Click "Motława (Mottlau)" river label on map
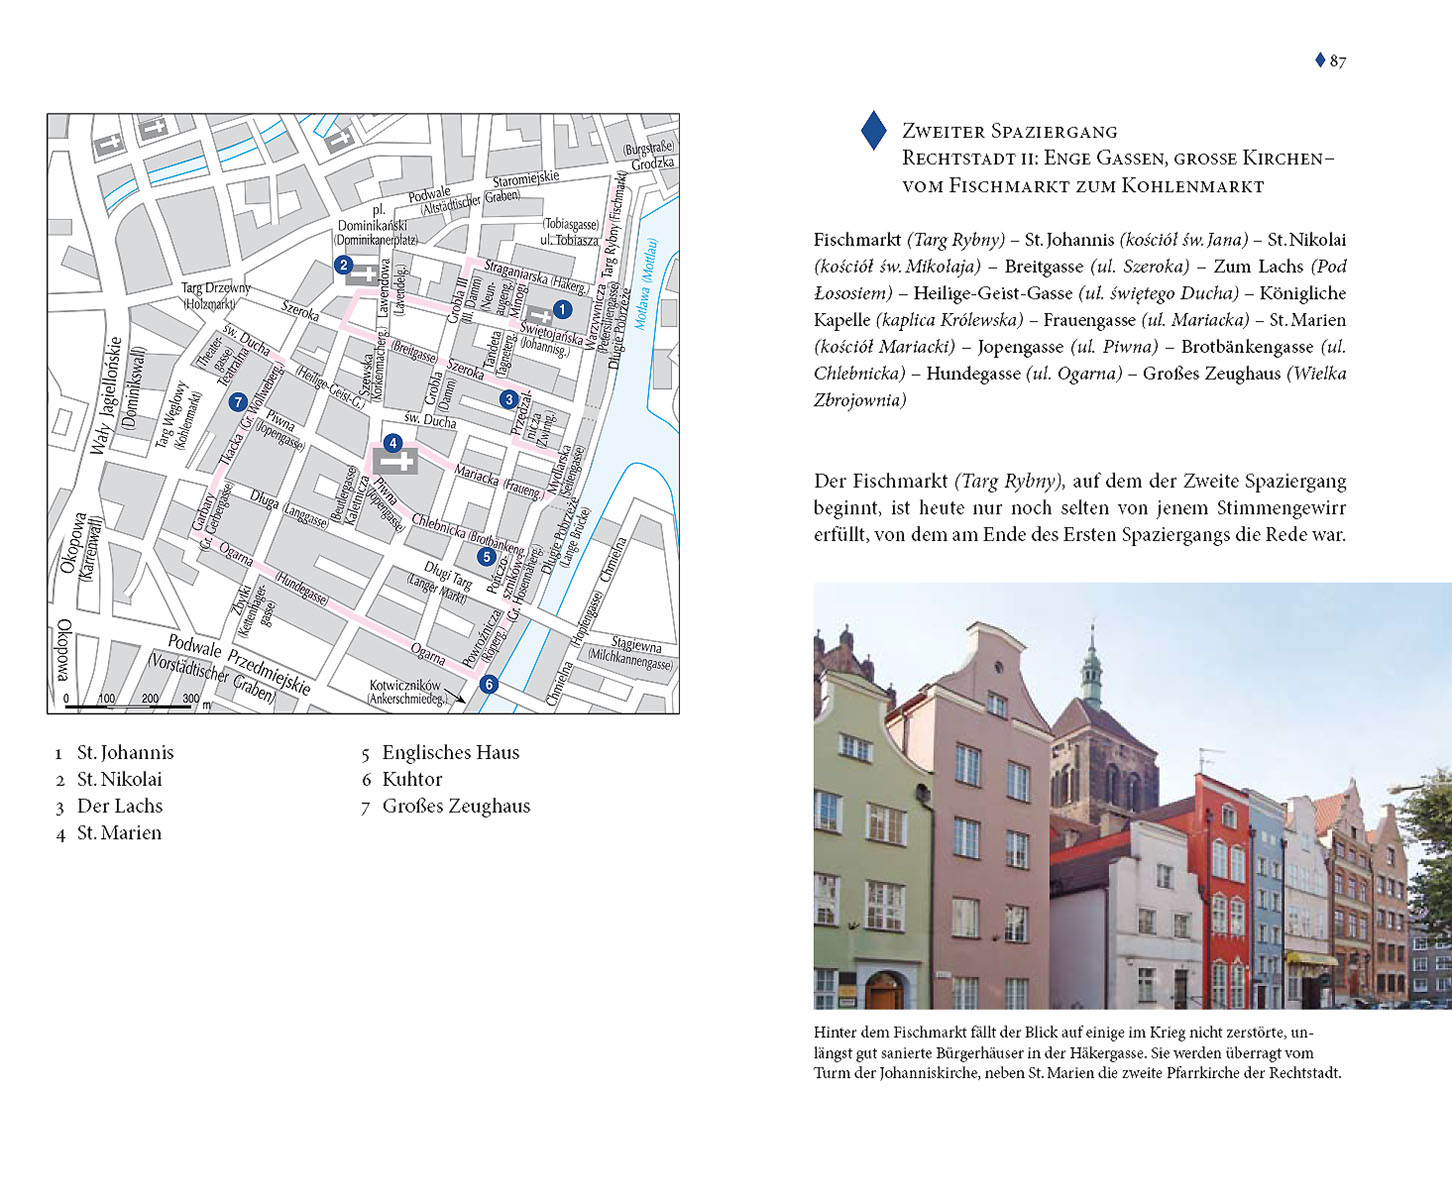 pos(648,285)
